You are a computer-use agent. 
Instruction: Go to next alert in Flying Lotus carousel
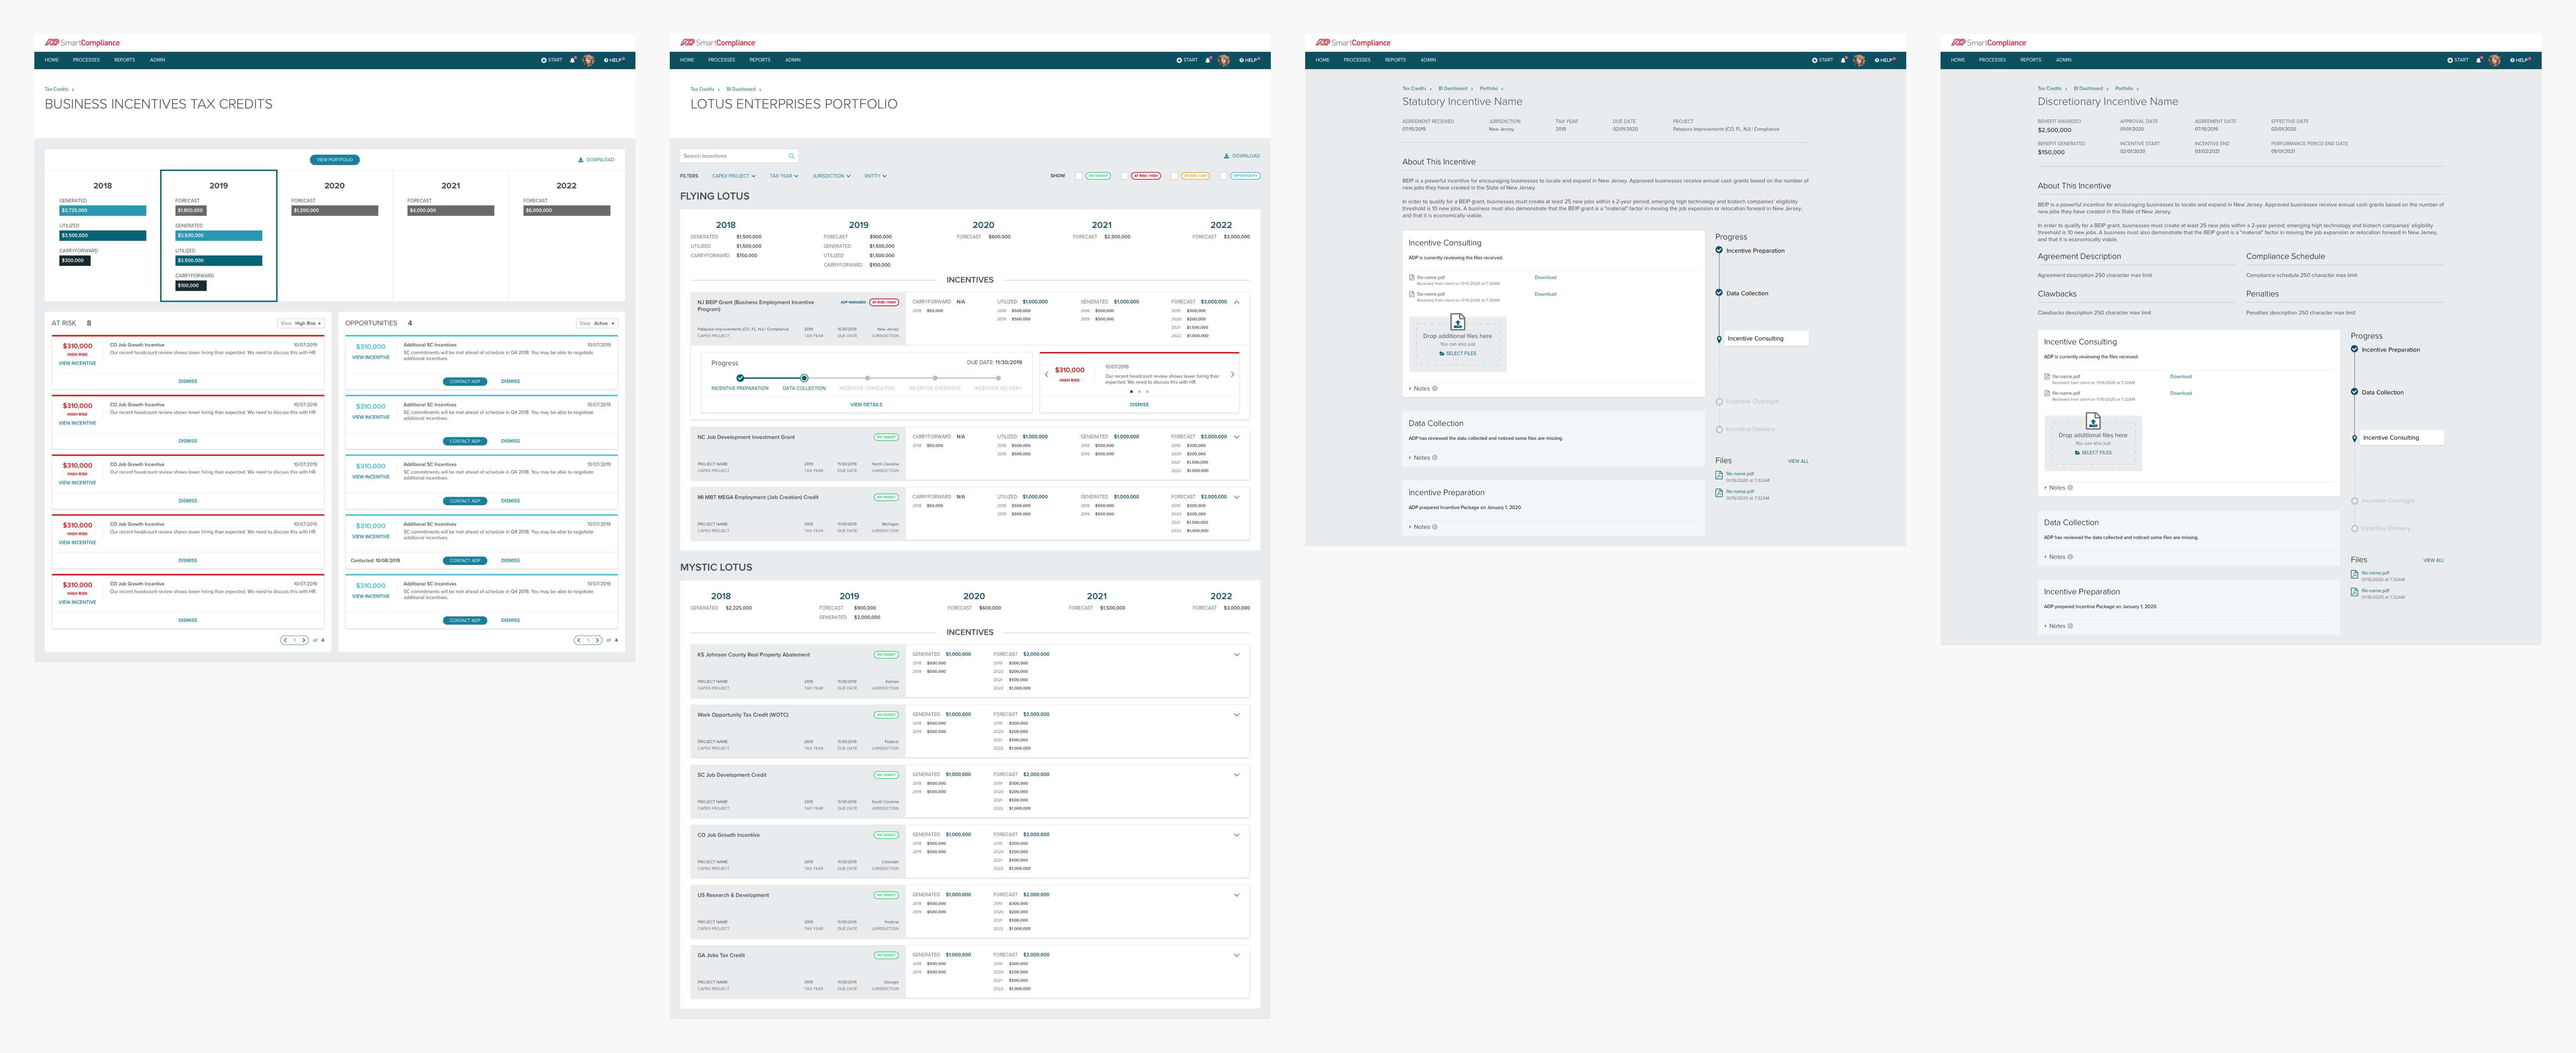(x=1232, y=374)
